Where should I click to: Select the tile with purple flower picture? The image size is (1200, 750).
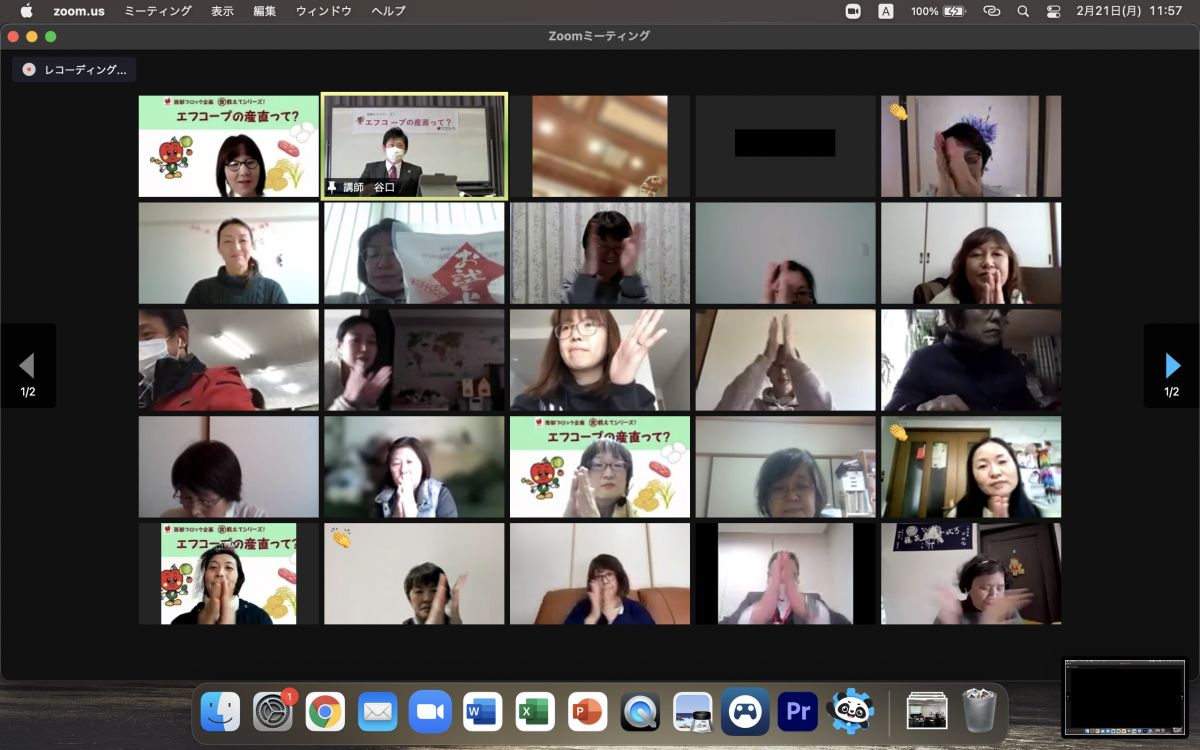[971, 146]
